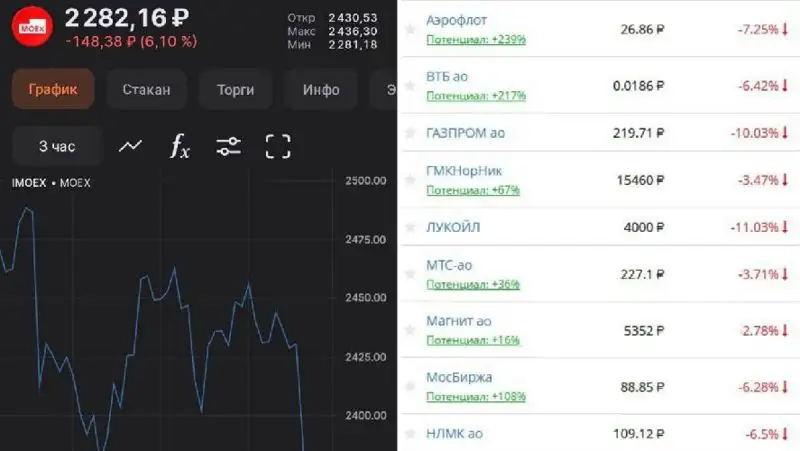Switch to the Стакан tab
800x451 pixels.
coord(146,89)
